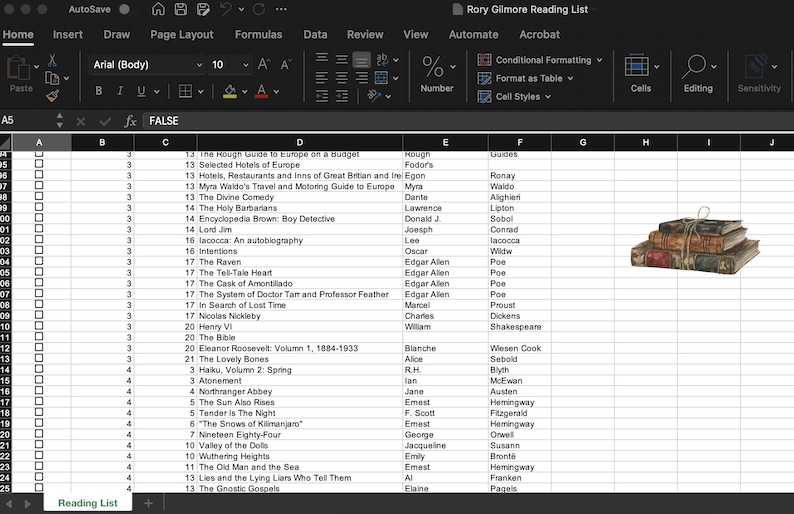This screenshot has height=514, width=794.
Task: Switch to the Draw tab
Action: (116, 34)
